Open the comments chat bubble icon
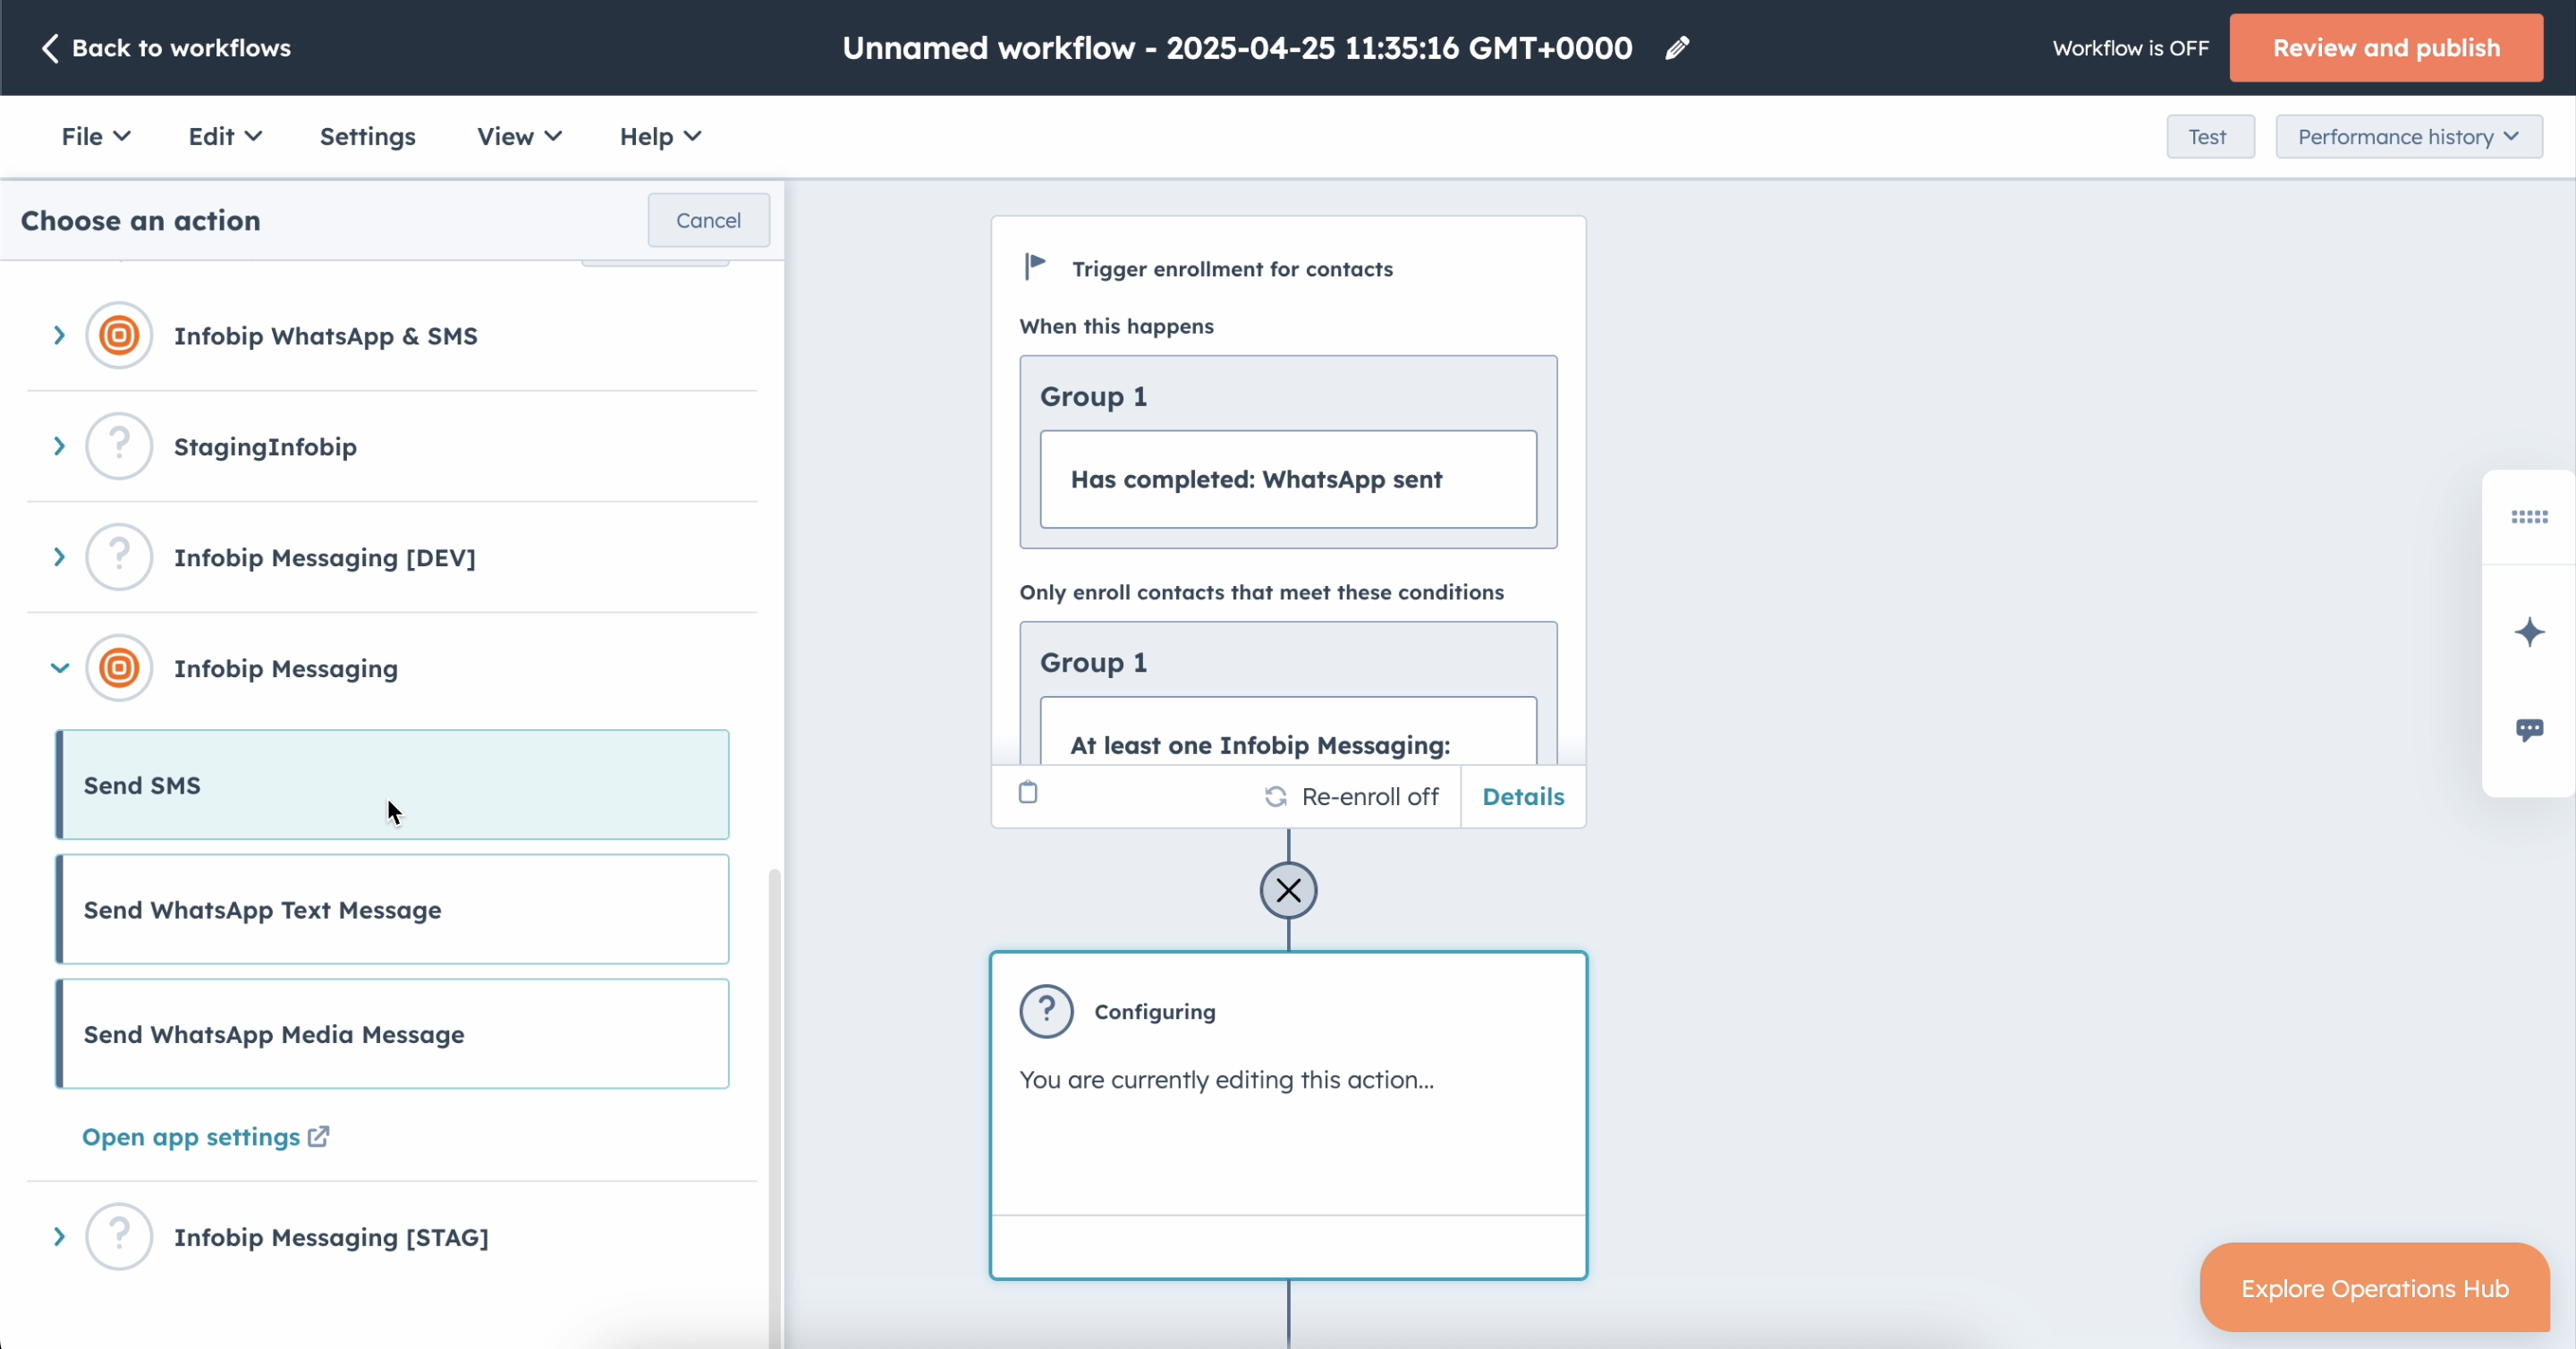Image resolution: width=2576 pixels, height=1349 pixels. pyautogui.click(x=2529, y=730)
